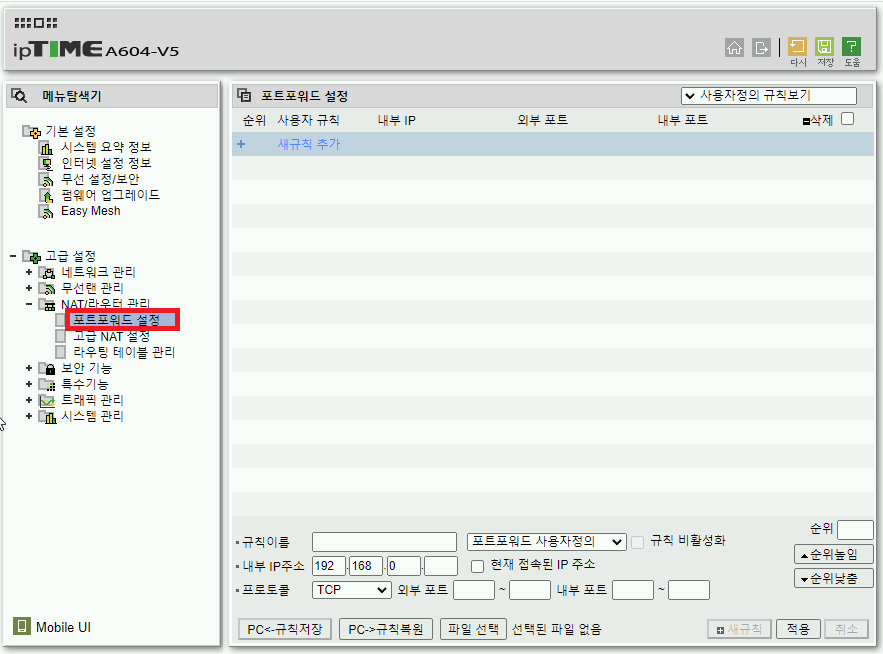Click the 트래픽 관리 chart icon

click(x=47, y=401)
